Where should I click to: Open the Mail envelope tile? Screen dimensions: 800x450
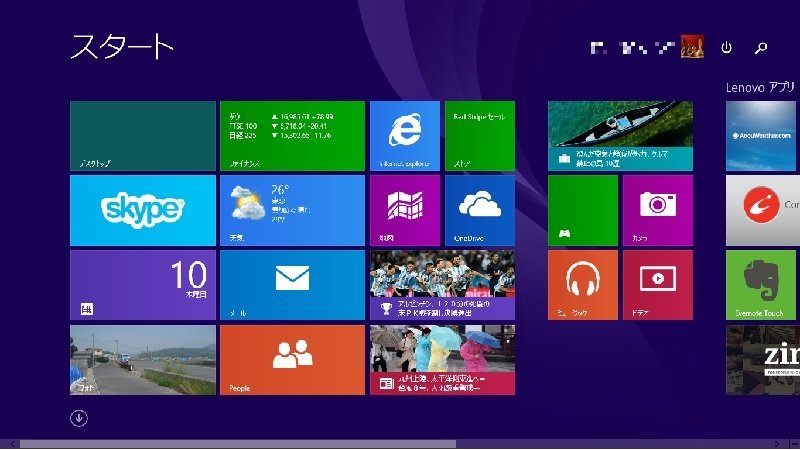[292, 285]
